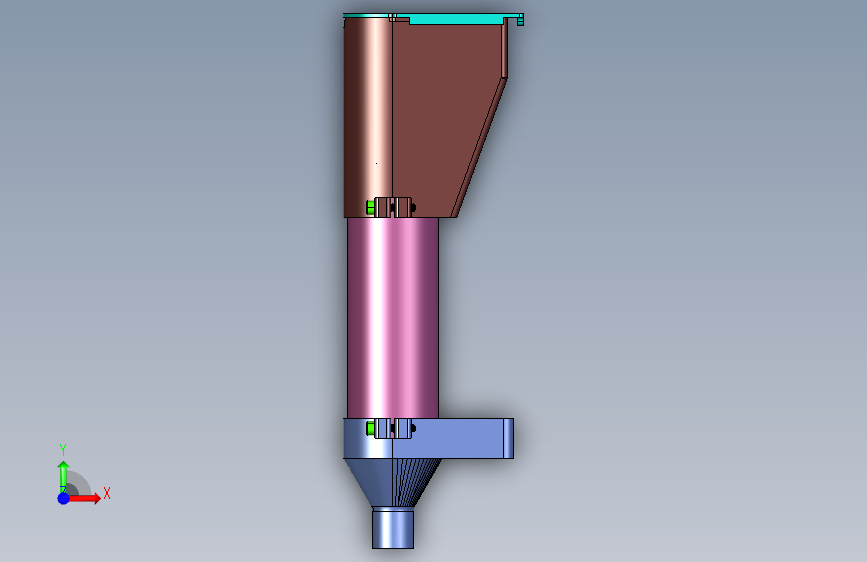The width and height of the screenshot is (867, 562).
Task: Select the upper green bolt head
Action: coord(370,207)
